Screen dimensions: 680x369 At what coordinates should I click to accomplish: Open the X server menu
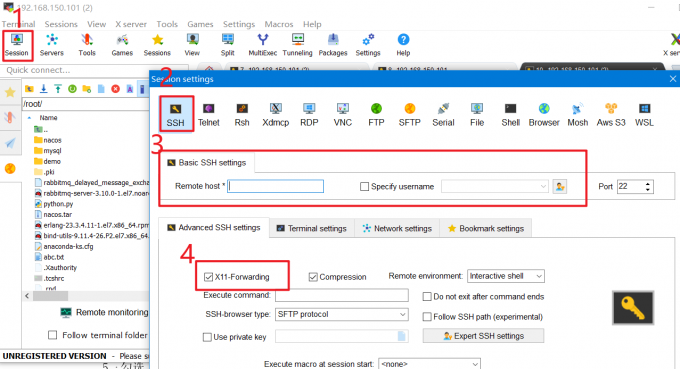point(131,24)
